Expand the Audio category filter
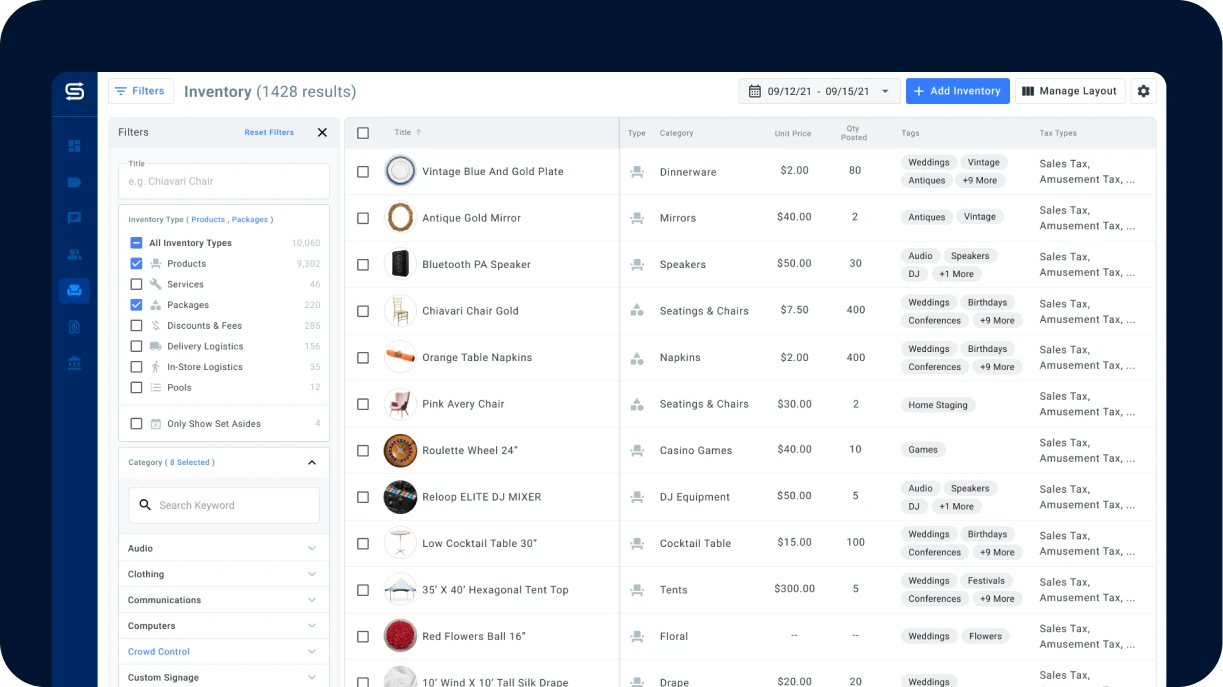Screen dimensions: 1223x687 tap(311, 548)
